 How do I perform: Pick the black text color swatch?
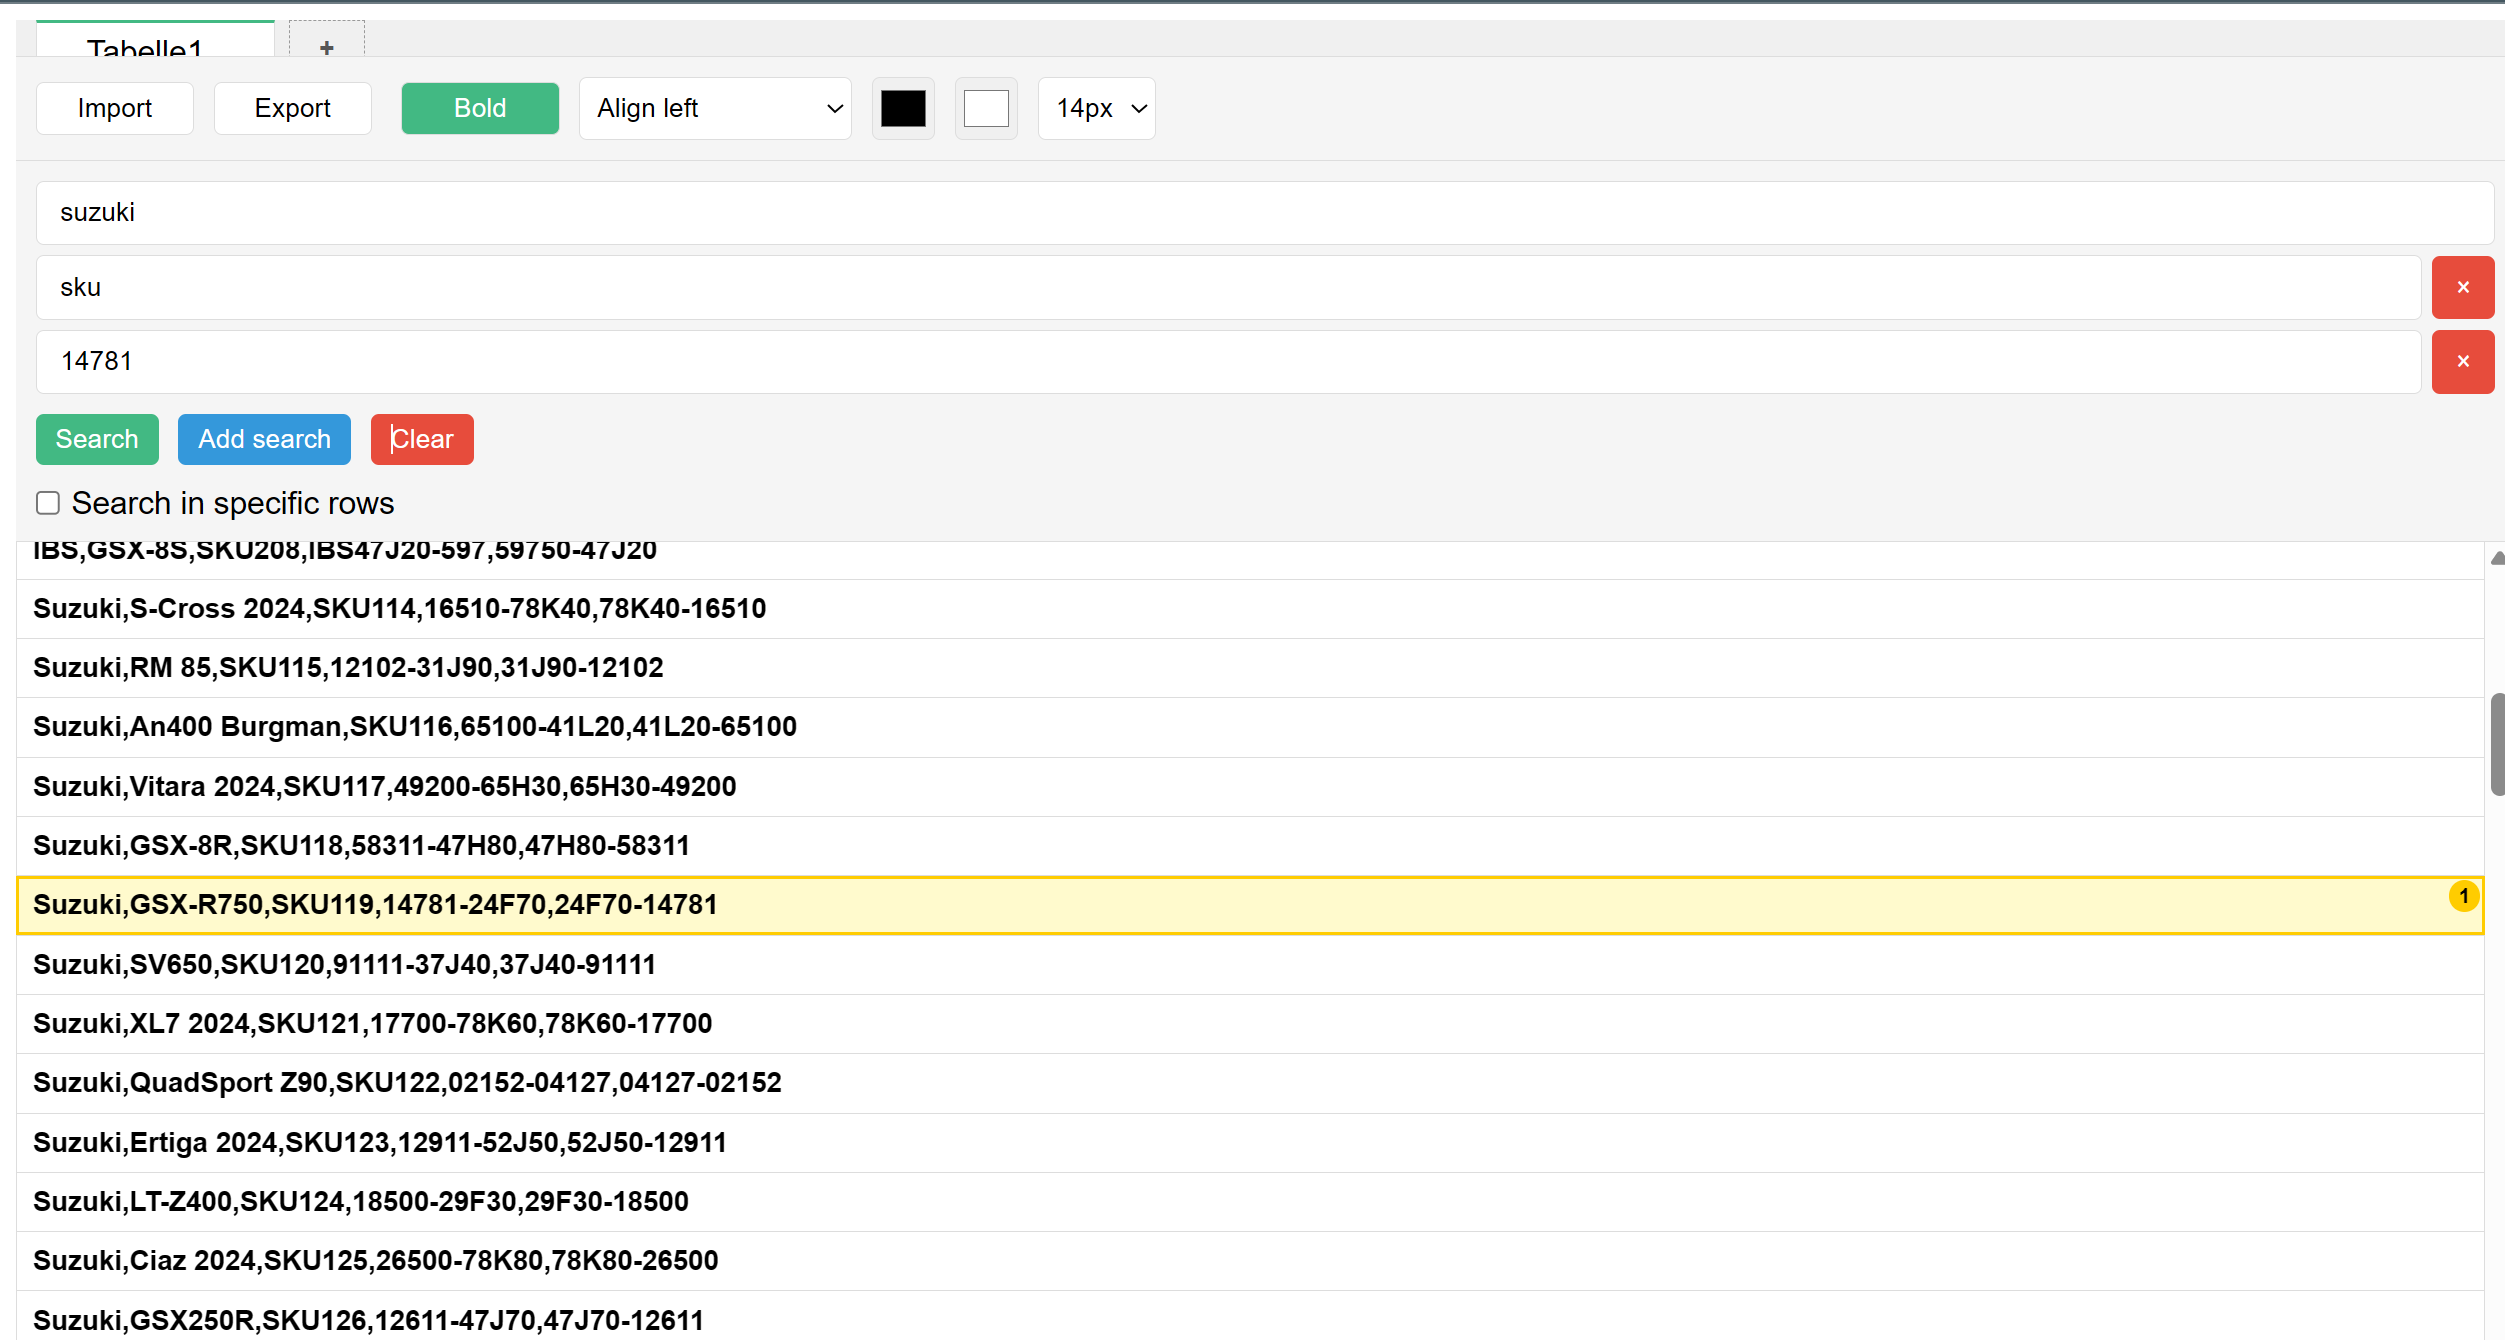pyautogui.click(x=902, y=108)
